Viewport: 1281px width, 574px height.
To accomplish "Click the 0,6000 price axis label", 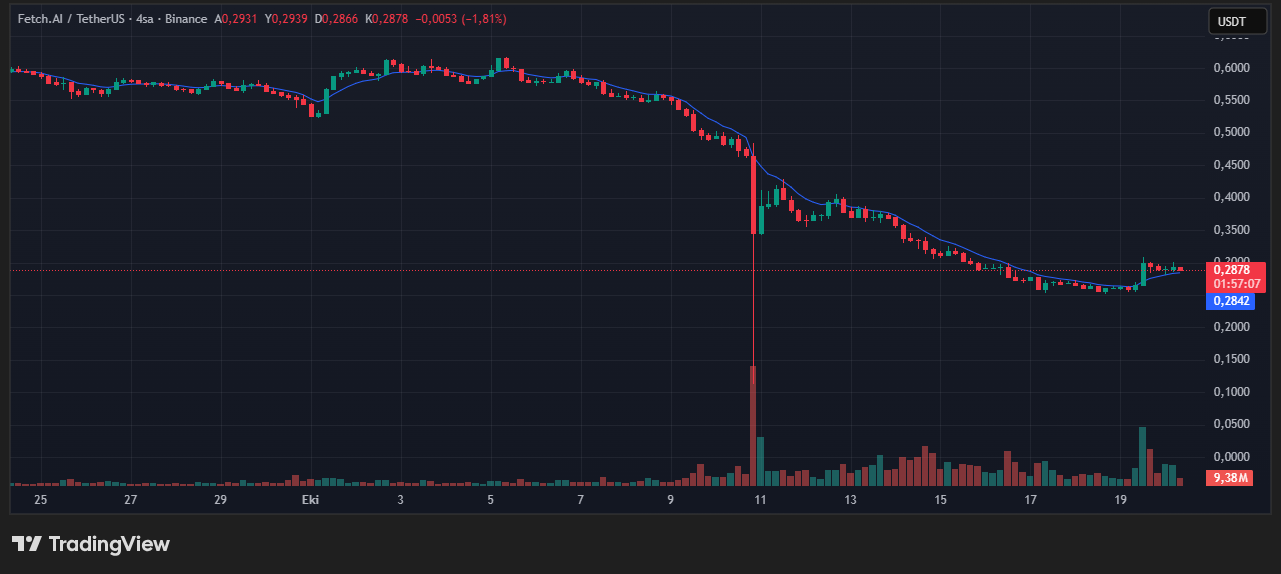I will pyautogui.click(x=1232, y=68).
